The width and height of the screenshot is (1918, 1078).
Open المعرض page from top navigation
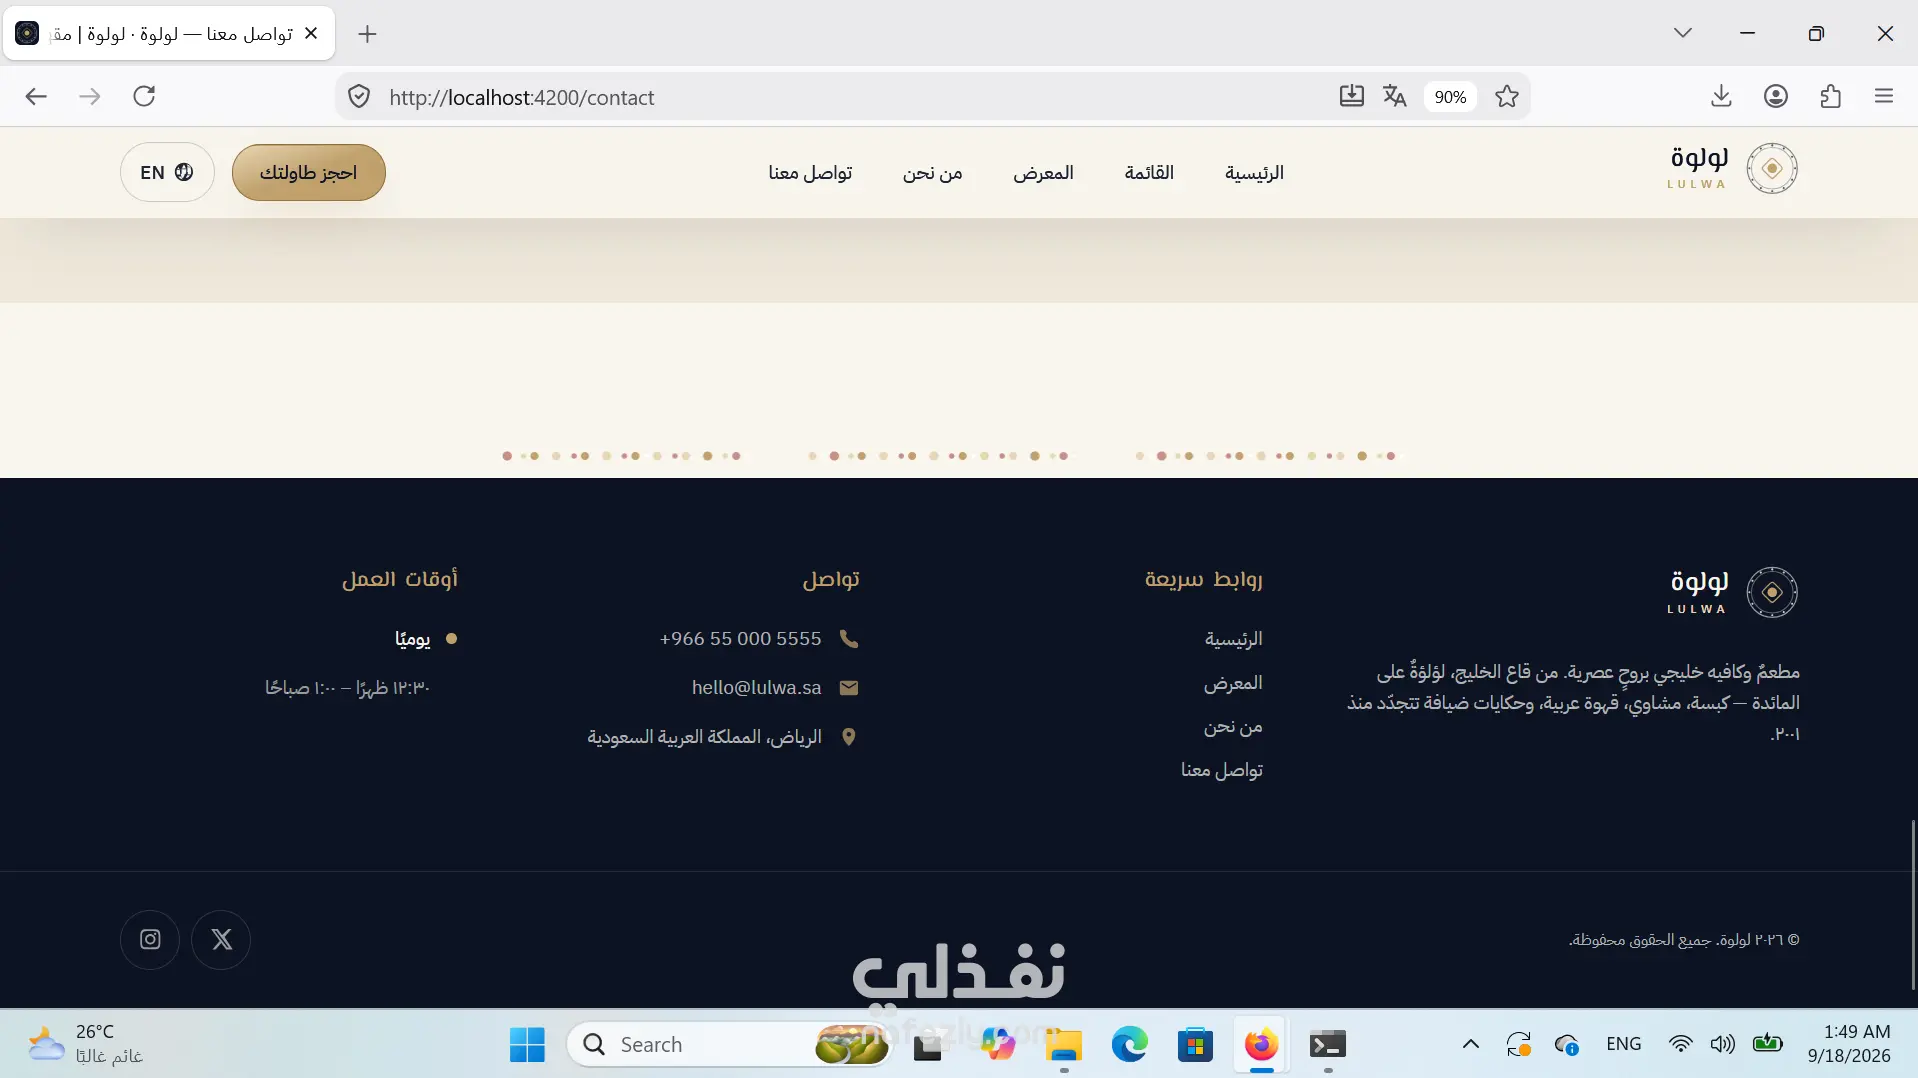1043,172
